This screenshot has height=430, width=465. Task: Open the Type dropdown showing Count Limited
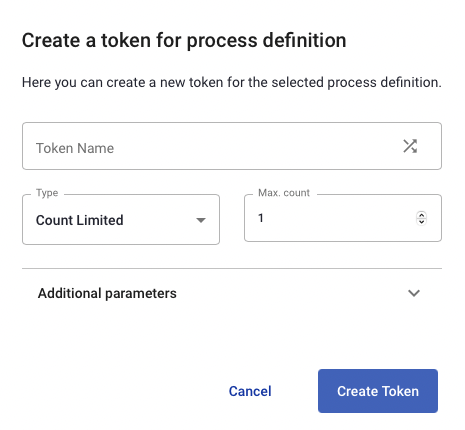pos(121,220)
